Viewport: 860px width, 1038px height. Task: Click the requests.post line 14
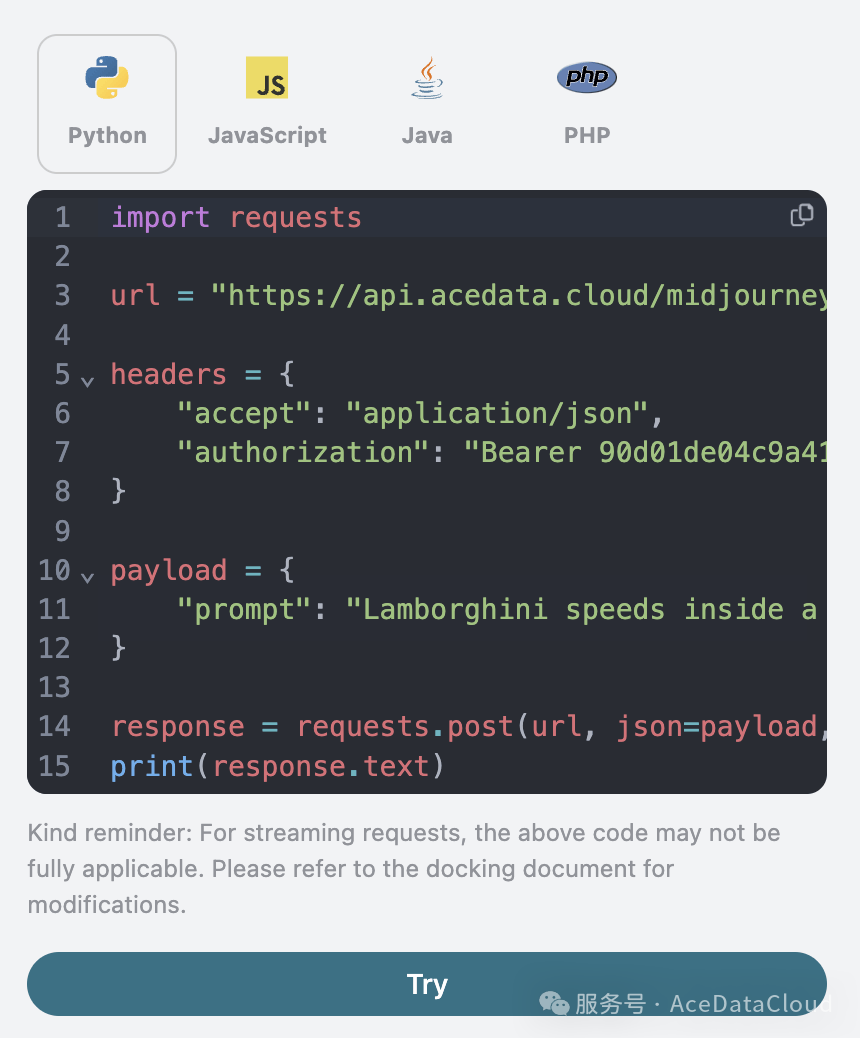(x=469, y=727)
